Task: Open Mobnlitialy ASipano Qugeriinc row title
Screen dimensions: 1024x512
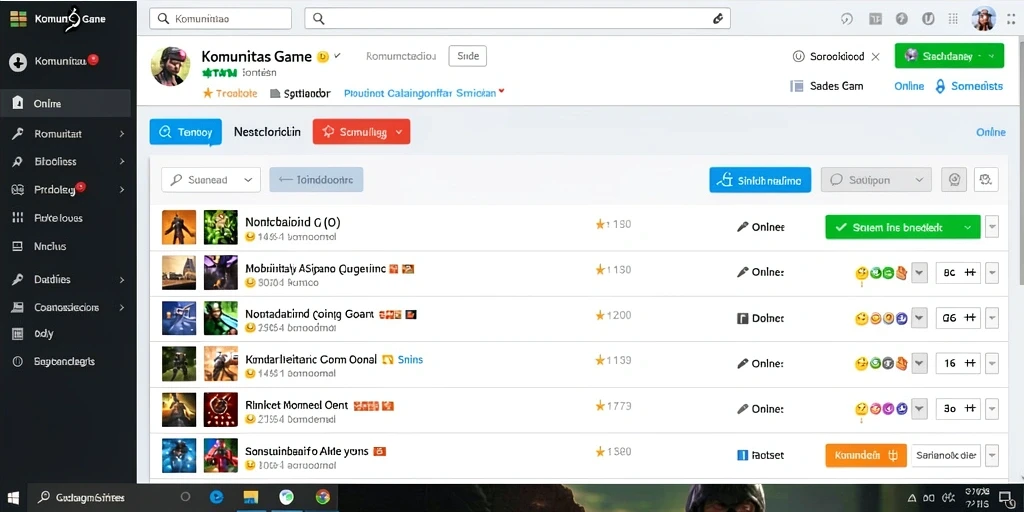Action: (x=315, y=268)
